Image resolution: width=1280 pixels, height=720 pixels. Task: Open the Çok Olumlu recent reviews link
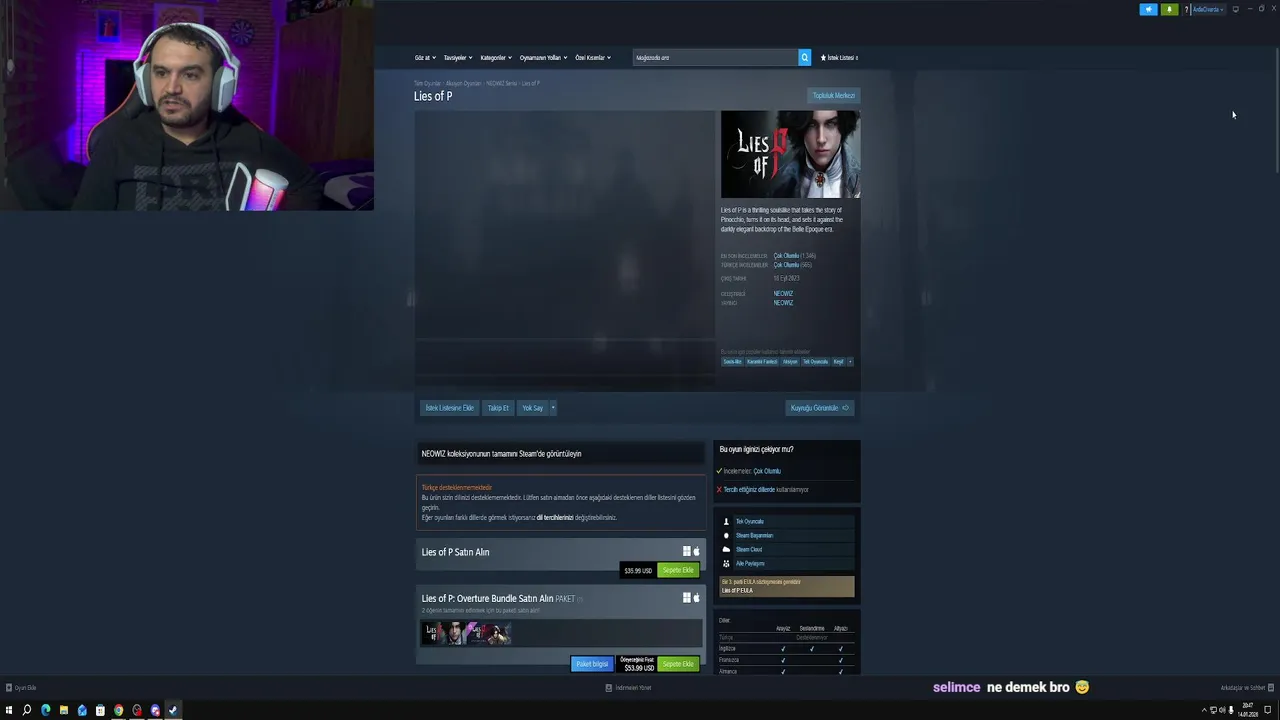[786, 256]
